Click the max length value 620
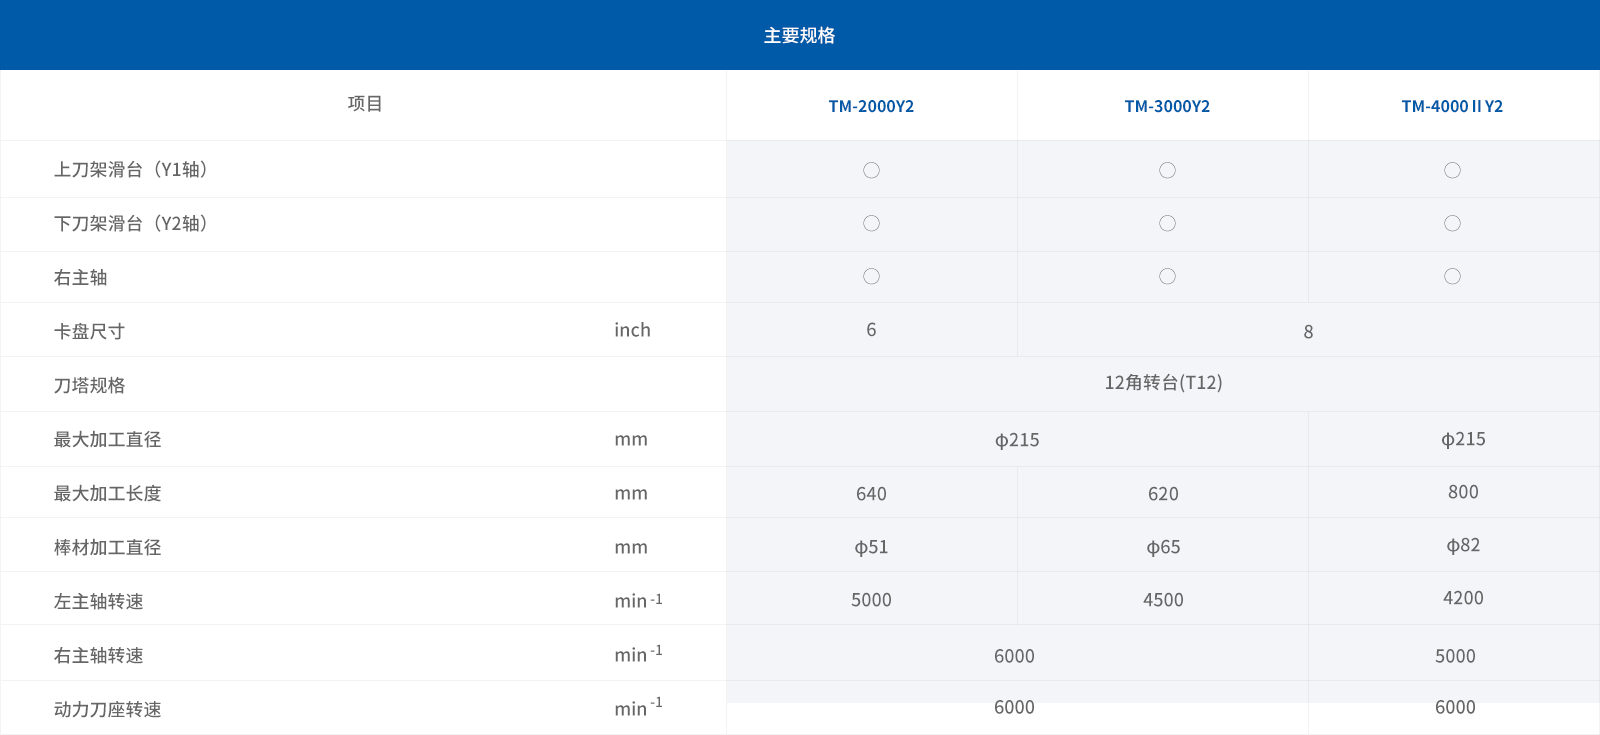The width and height of the screenshot is (1600, 735). click(1163, 494)
